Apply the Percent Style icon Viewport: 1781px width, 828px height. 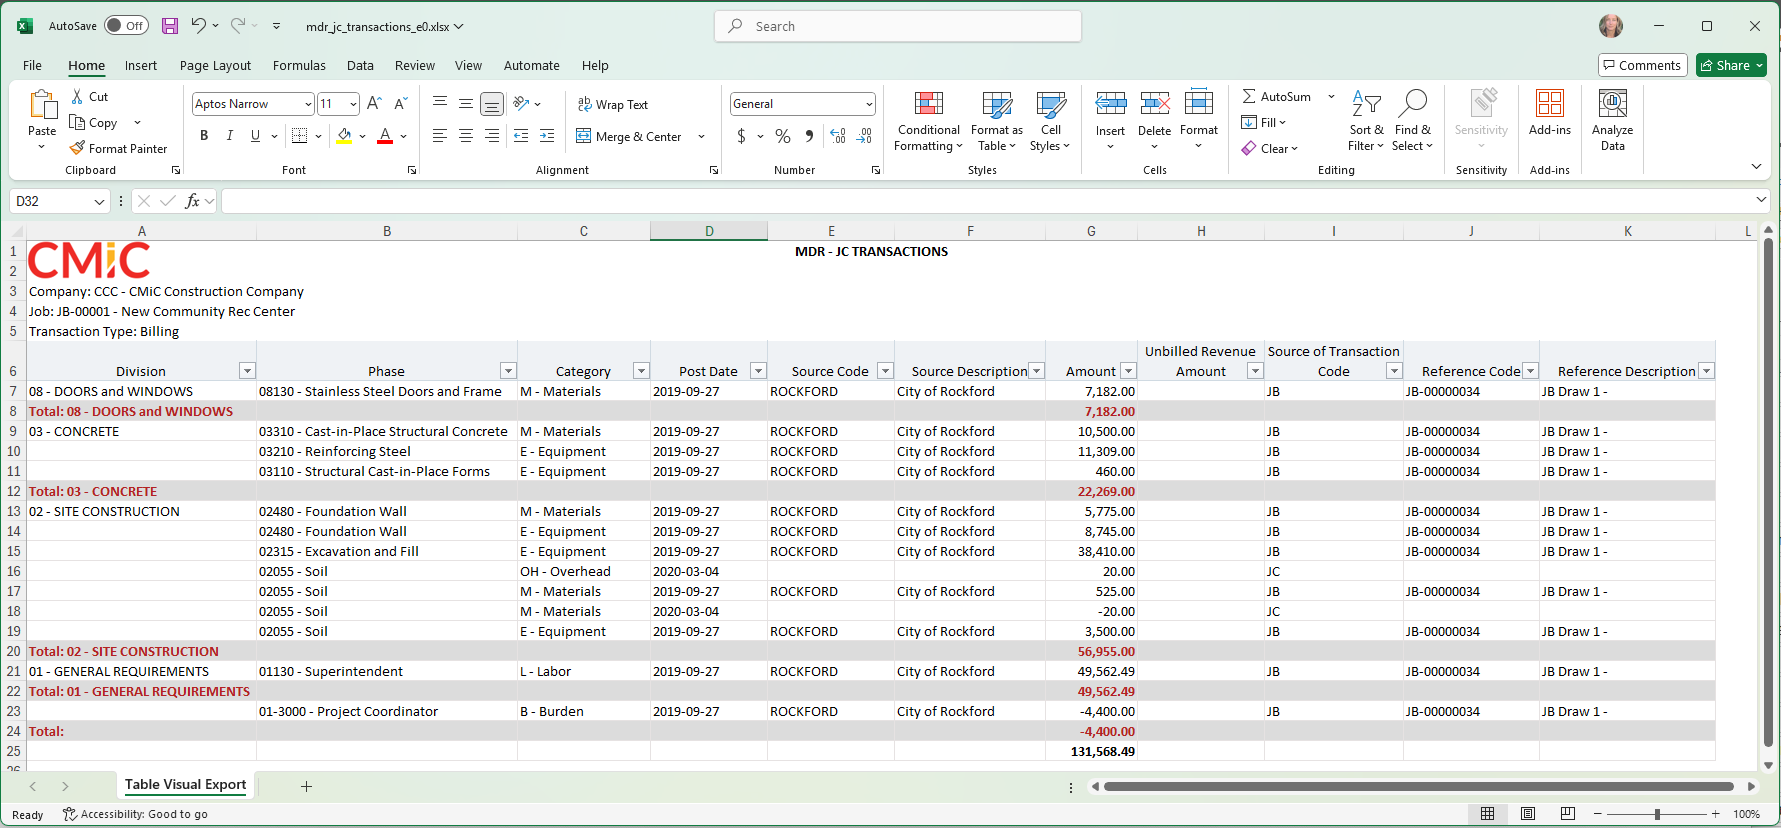(x=783, y=136)
